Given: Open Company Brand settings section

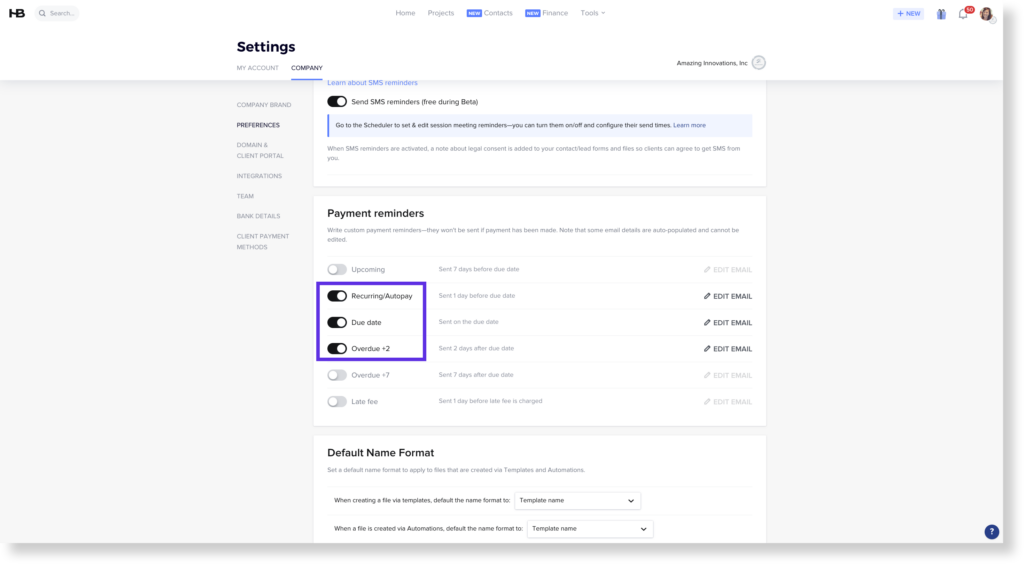Looking at the screenshot, I should click(264, 105).
